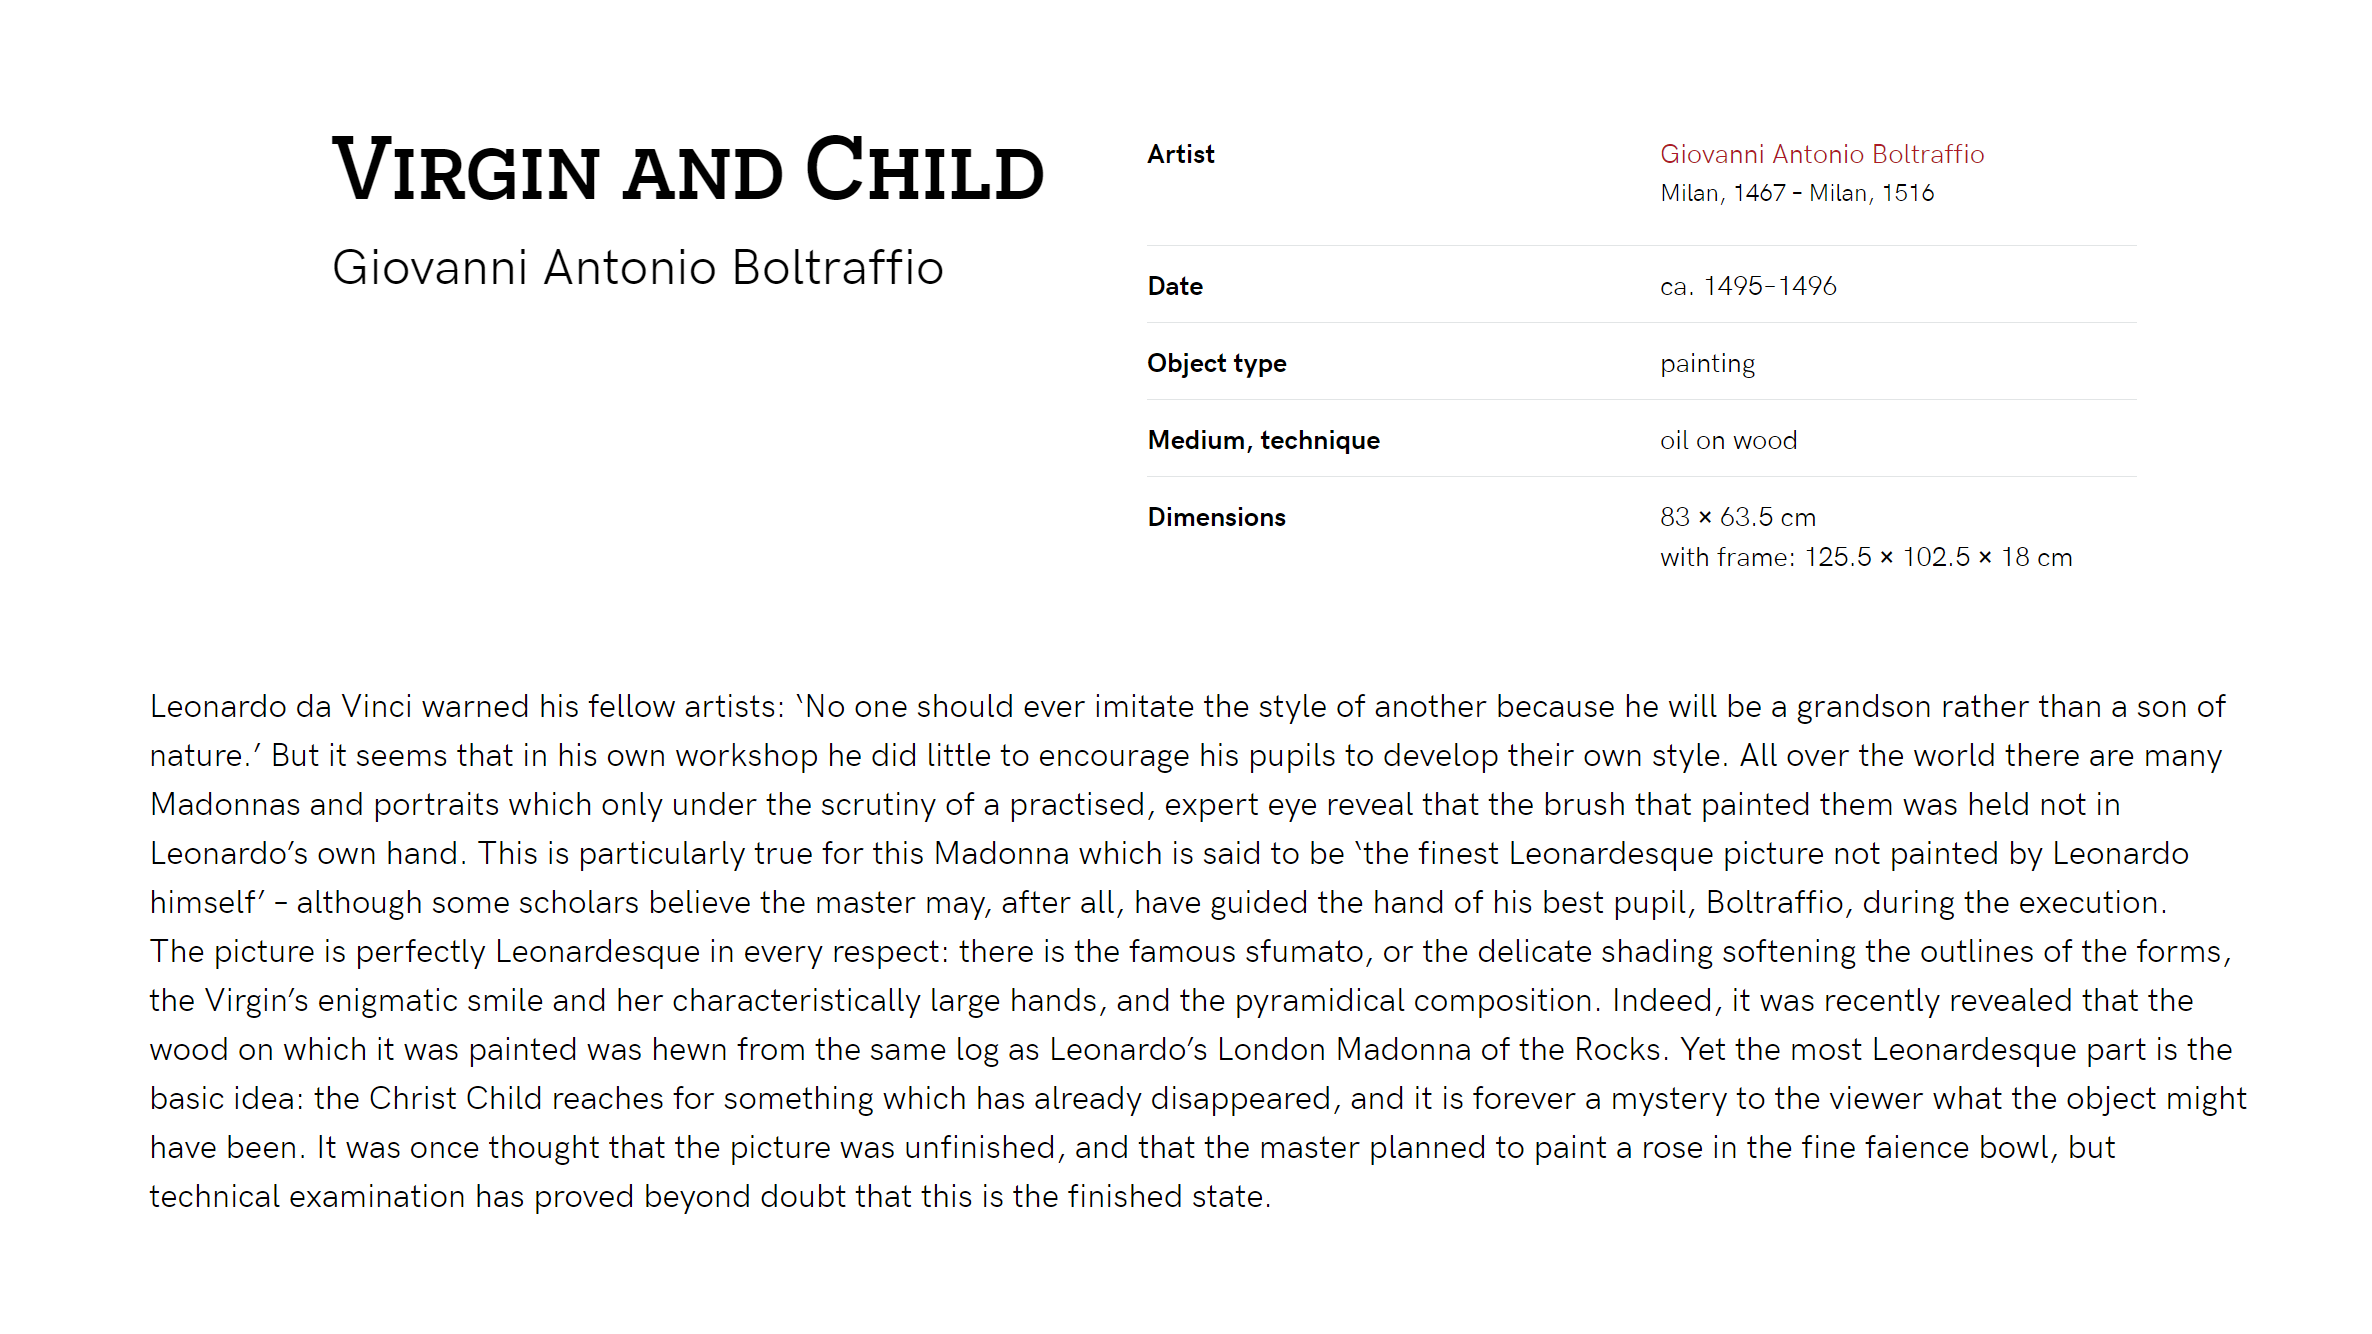Click the oil on wood value
Viewport: 2372px width, 1334px height.
coord(1728,440)
